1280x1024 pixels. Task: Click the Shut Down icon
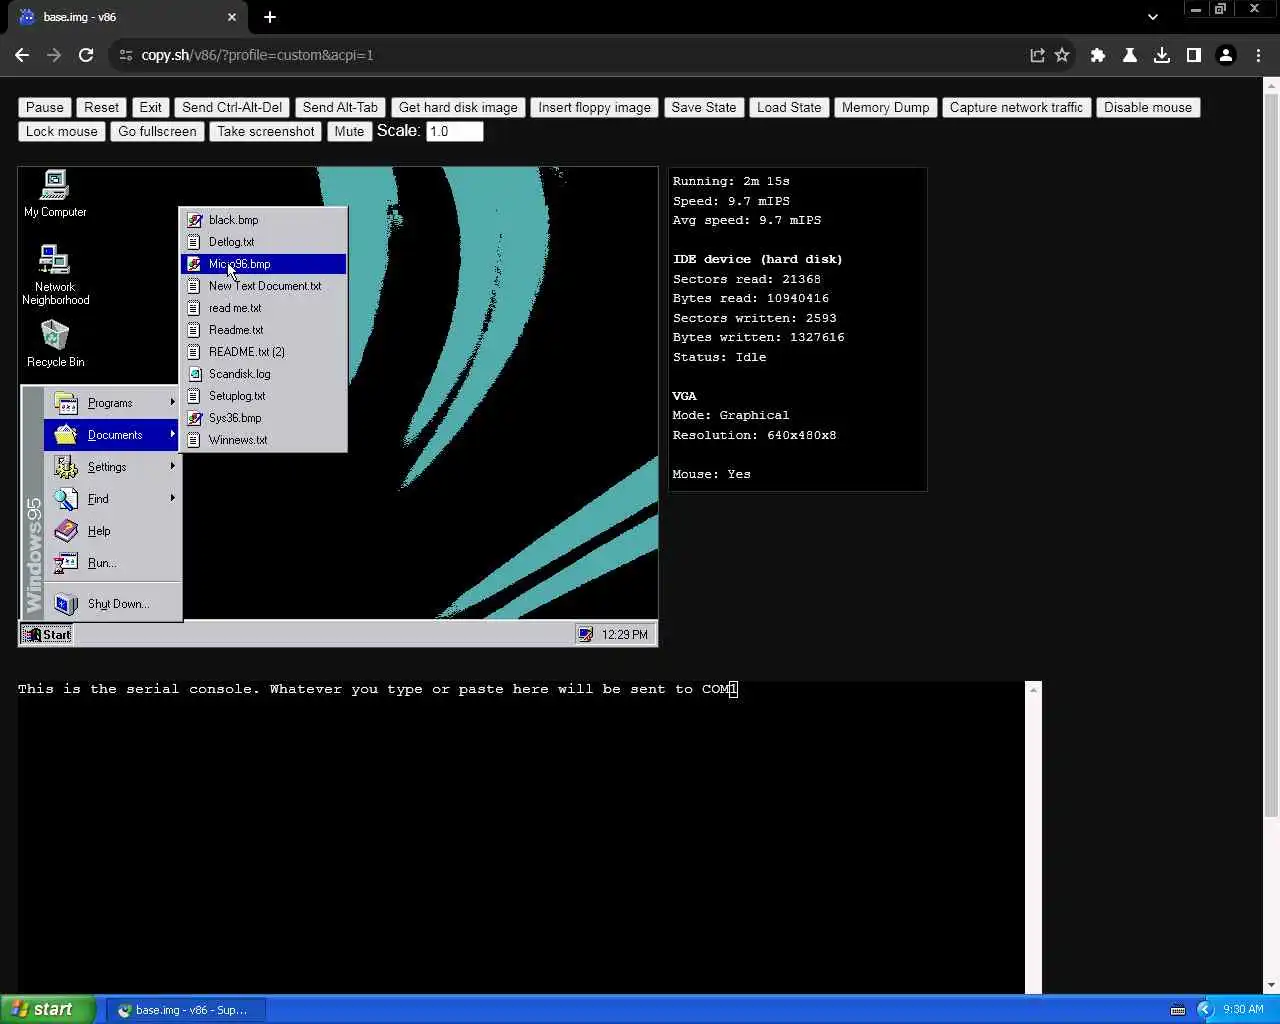pyautogui.click(x=66, y=604)
